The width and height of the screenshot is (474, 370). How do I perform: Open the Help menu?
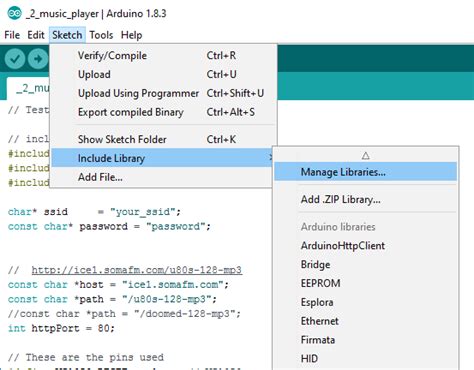point(131,35)
